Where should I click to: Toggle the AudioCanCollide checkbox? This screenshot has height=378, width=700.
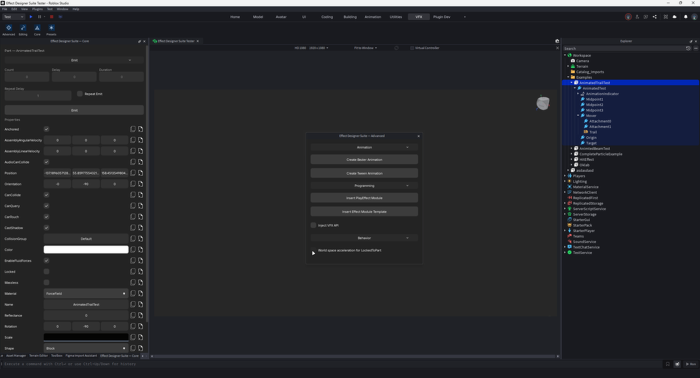(x=46, y=162)
